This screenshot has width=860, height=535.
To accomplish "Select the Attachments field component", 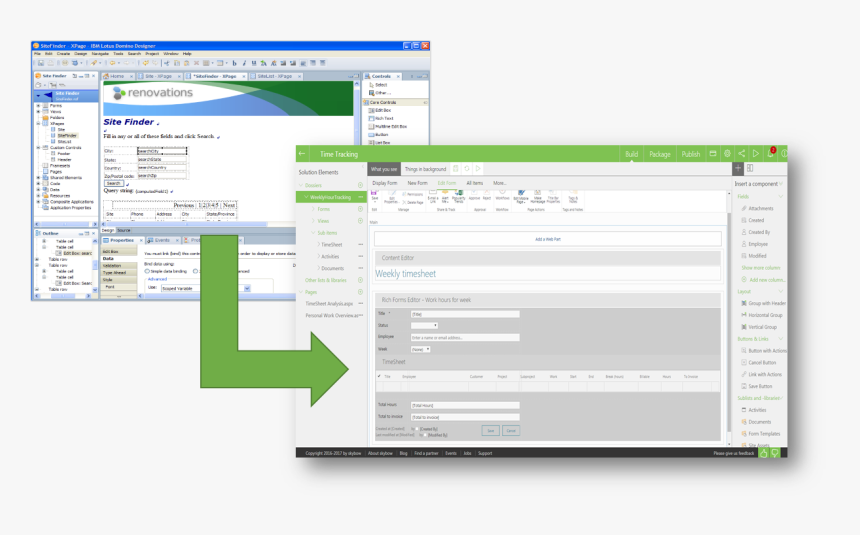I will click(759, 208).
